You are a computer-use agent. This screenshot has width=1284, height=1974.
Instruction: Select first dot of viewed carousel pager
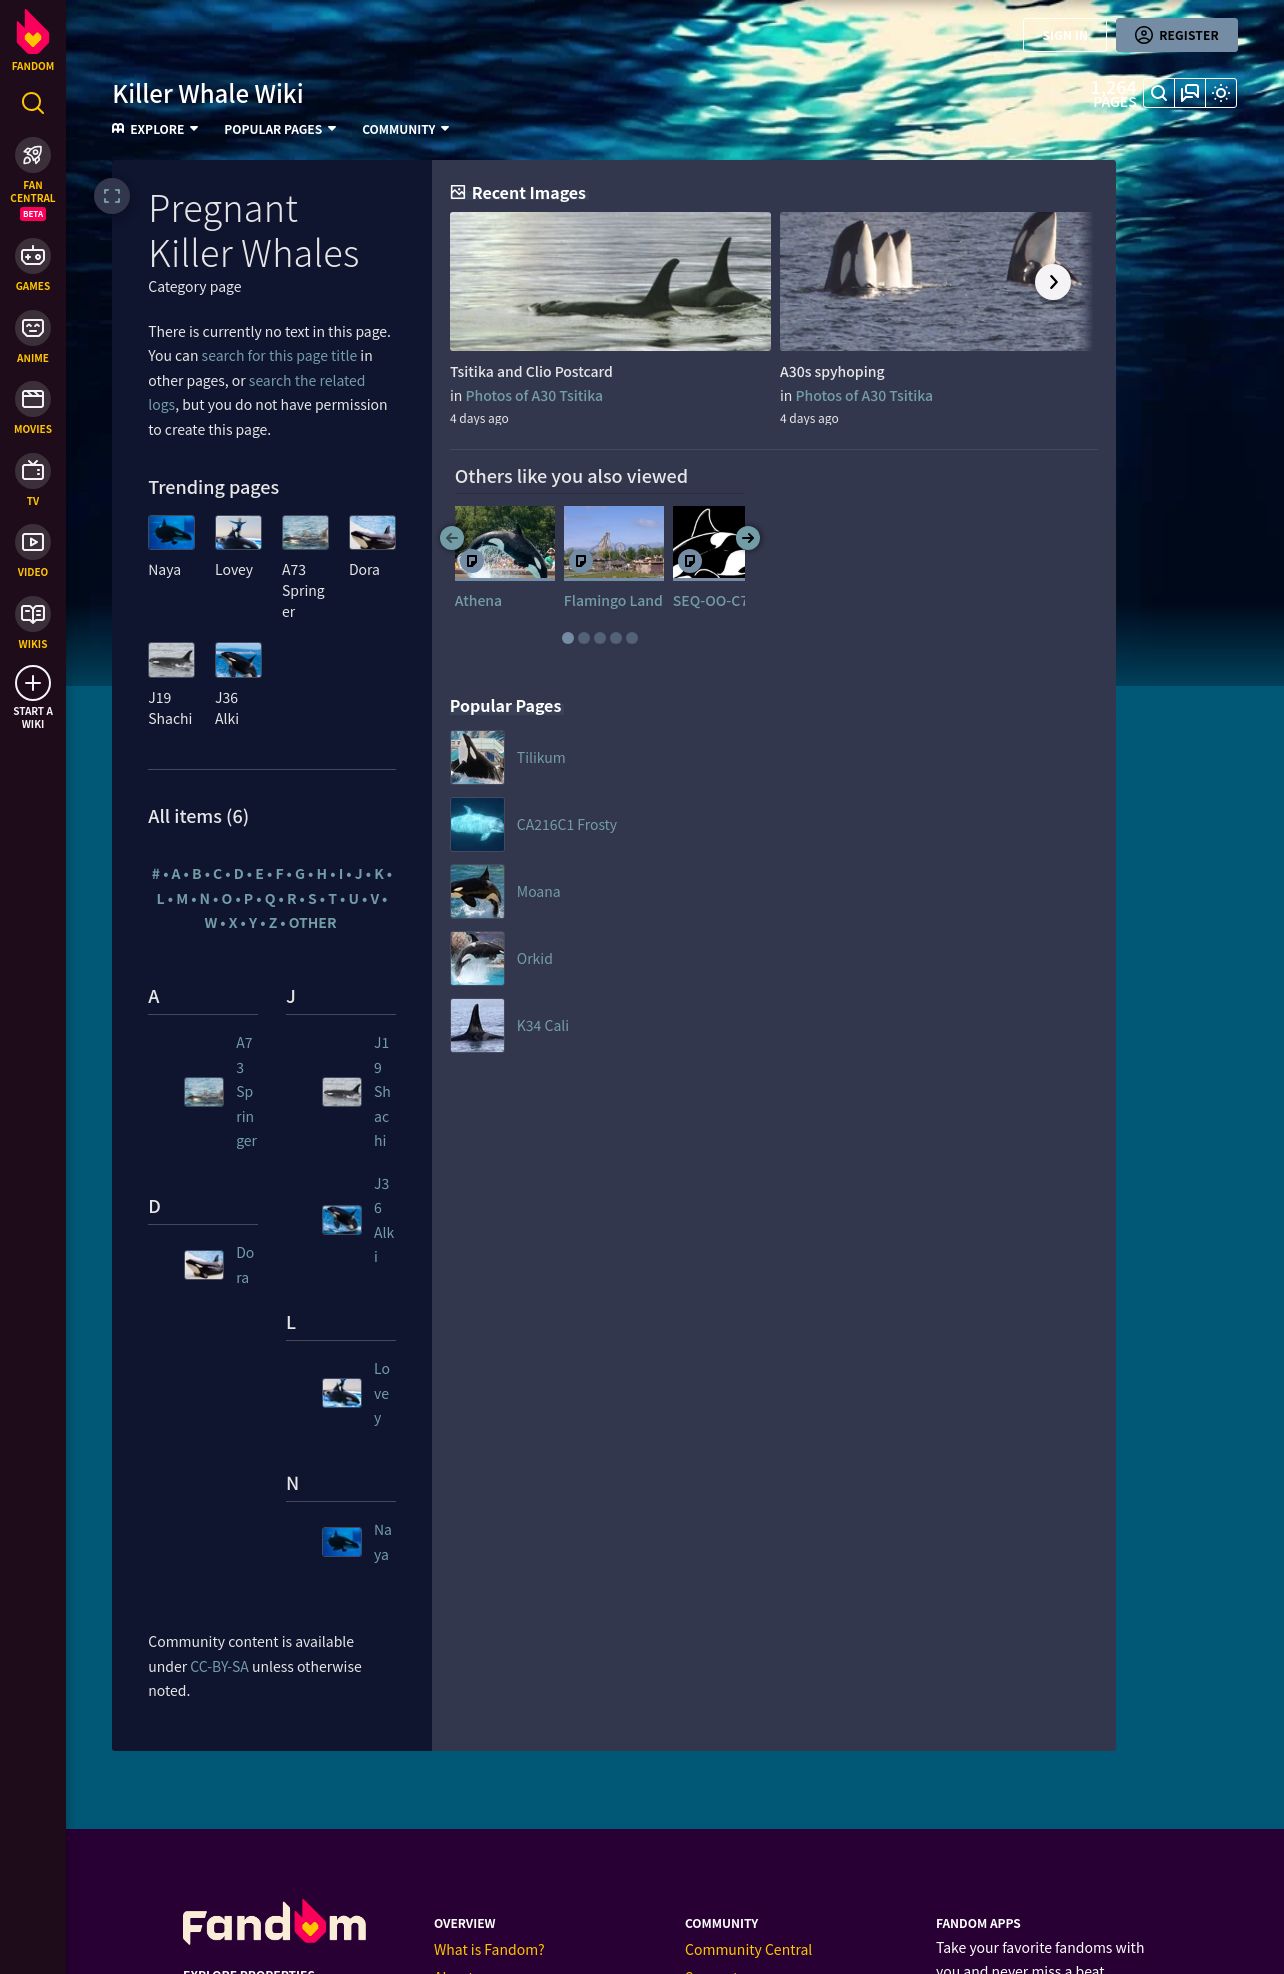point(568,638)
